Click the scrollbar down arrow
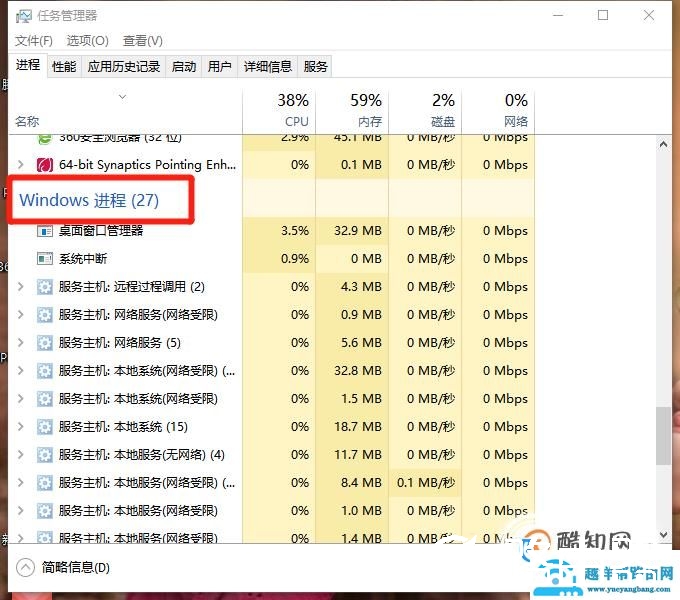Viewport: 680px width, 600px height. pyautogui.click(x=663, y=535)
